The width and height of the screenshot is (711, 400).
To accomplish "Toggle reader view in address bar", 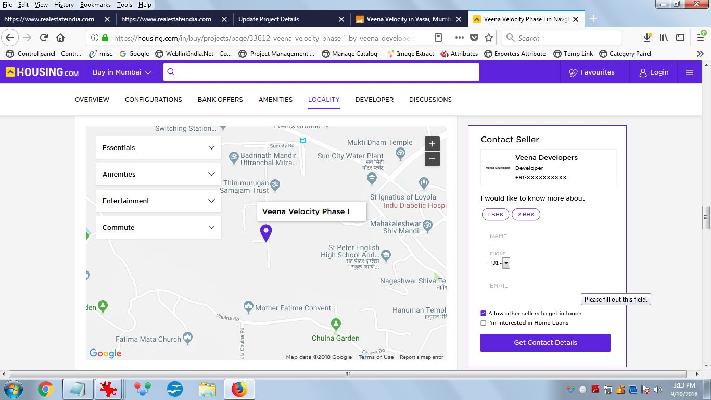I will [438, 38].
